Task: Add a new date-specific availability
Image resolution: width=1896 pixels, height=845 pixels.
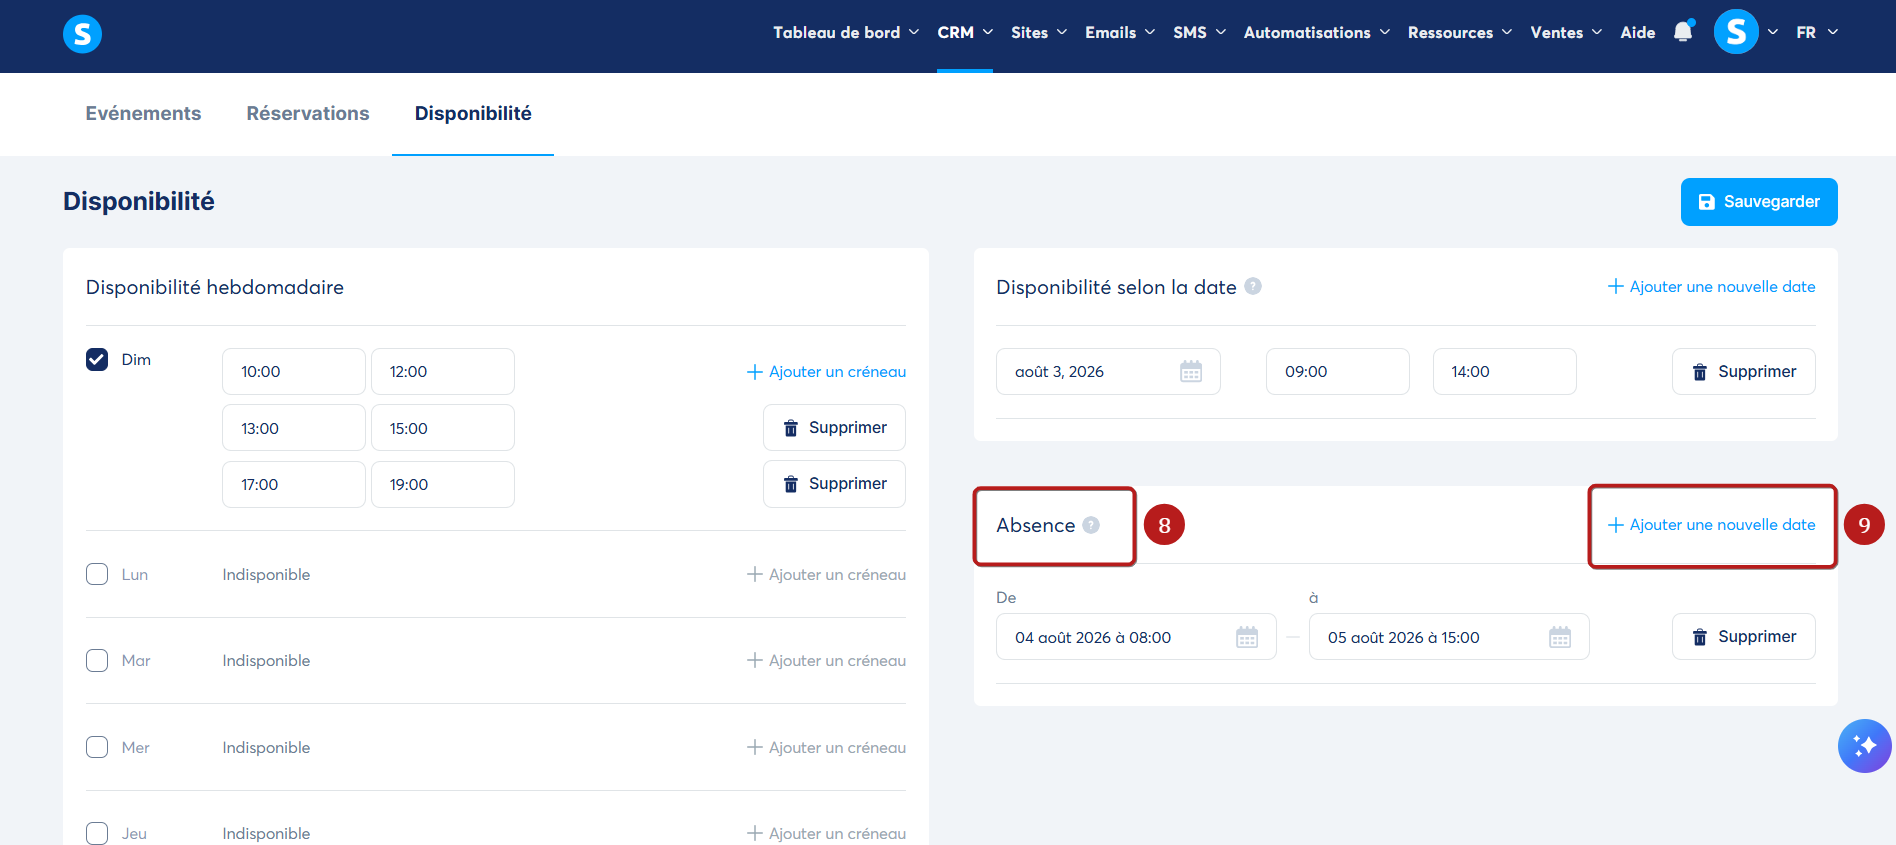Action: click(x=1711, y=286)
